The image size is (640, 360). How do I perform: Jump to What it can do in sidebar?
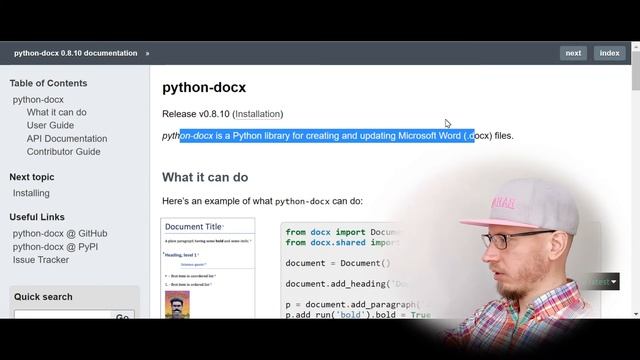click(56, 112)
